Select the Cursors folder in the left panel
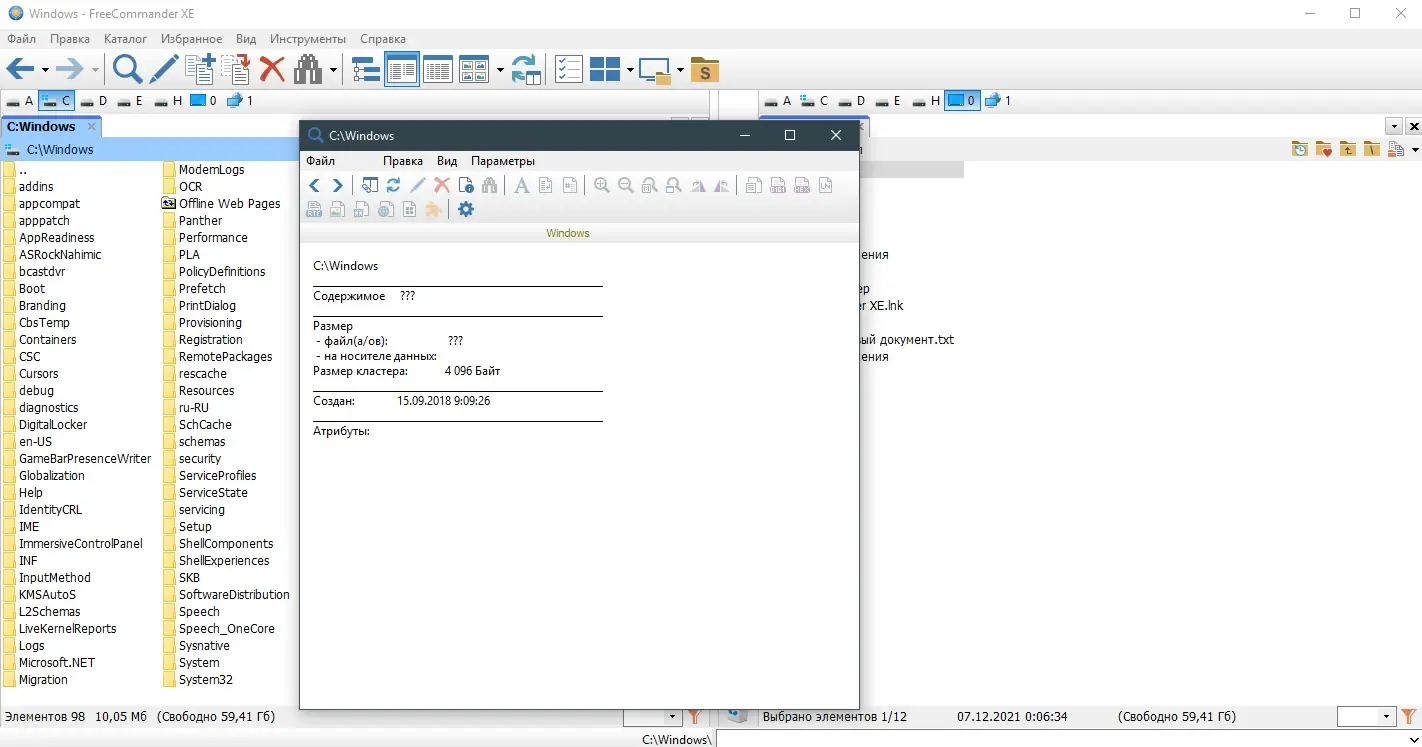This screenshot has width=1422, height=747. 31,374
